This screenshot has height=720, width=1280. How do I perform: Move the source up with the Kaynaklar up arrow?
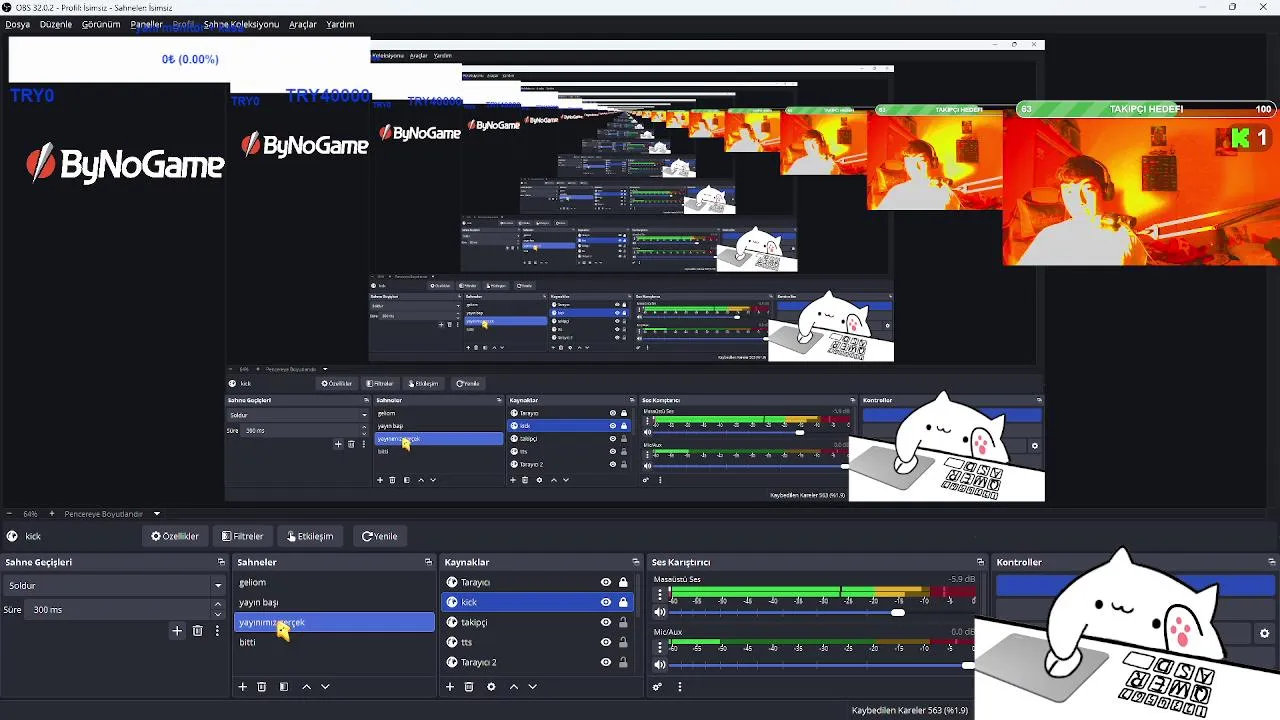pos(514,687)
